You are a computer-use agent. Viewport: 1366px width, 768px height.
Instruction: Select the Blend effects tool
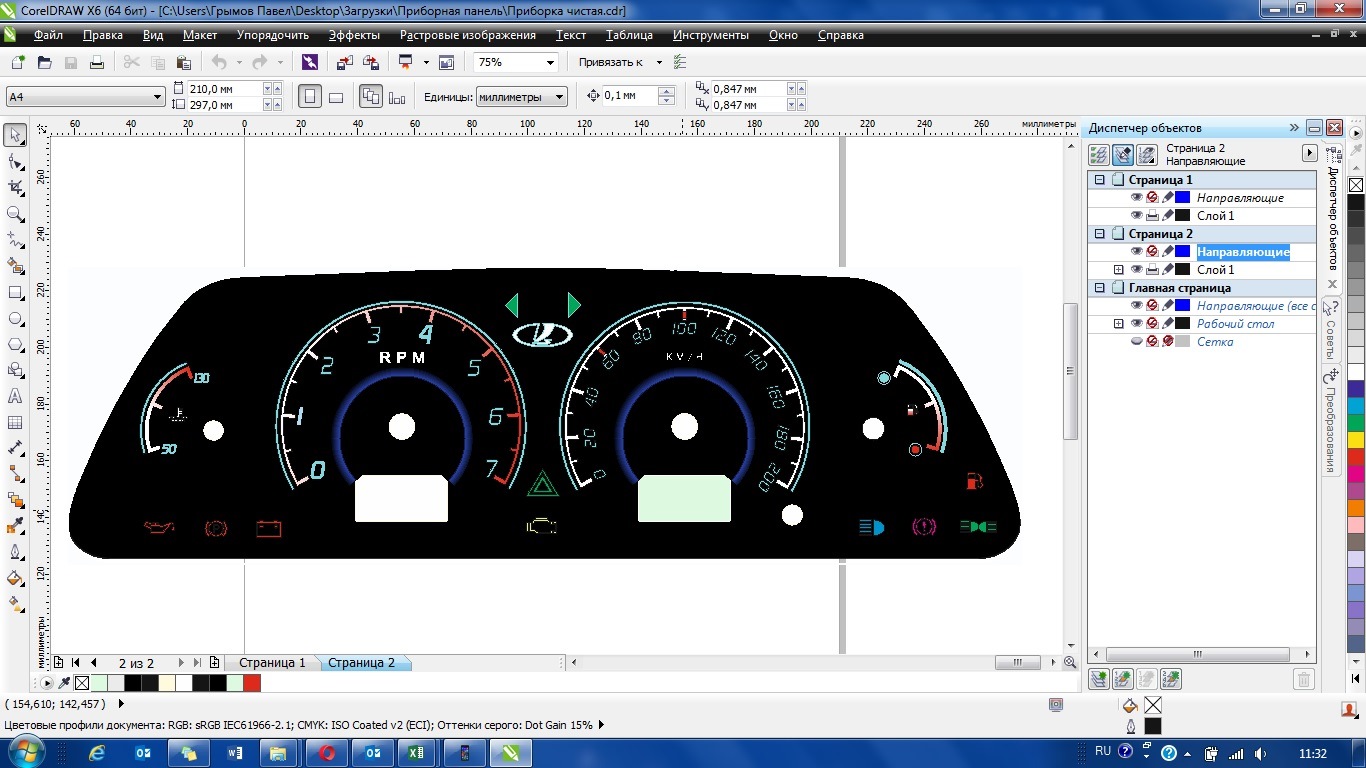click(15, 500)
